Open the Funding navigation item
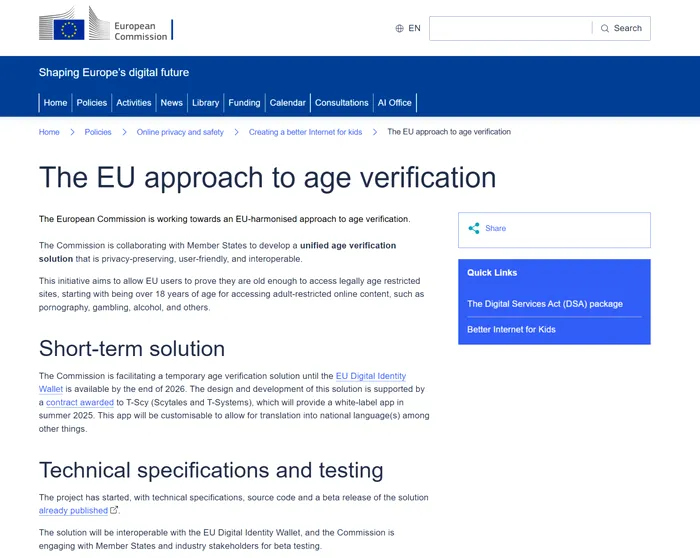The image size is (700, 558). coord(244,103)
